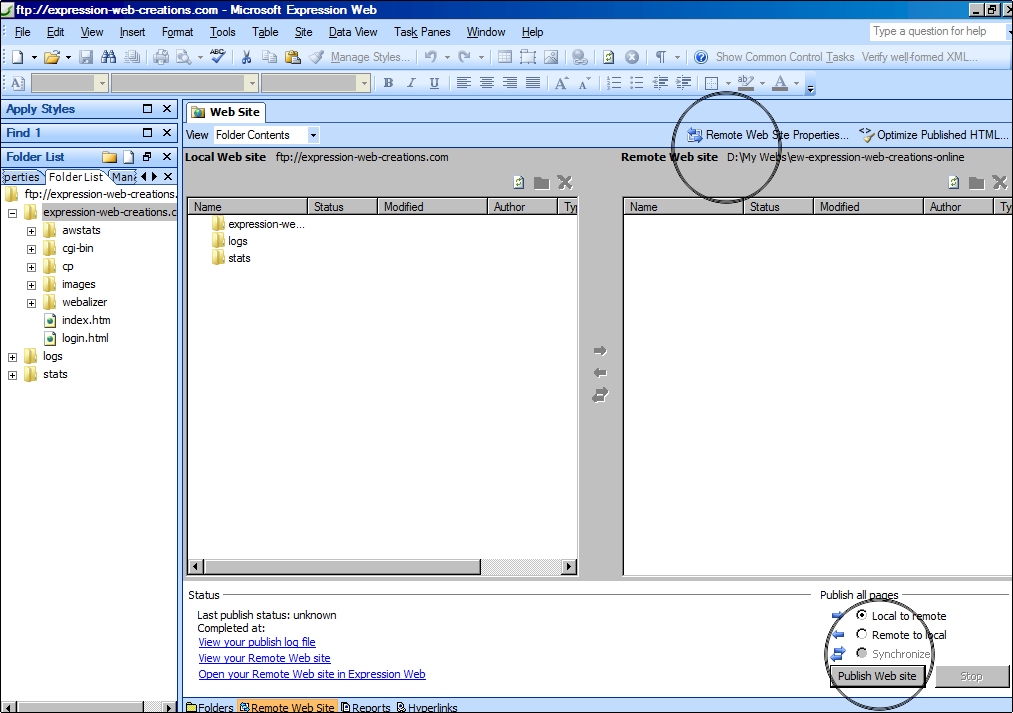Image resolution: width=1013 pixels, height=713 pixels.
Task: Expand the awstats folder
Action: coord(31,231)
